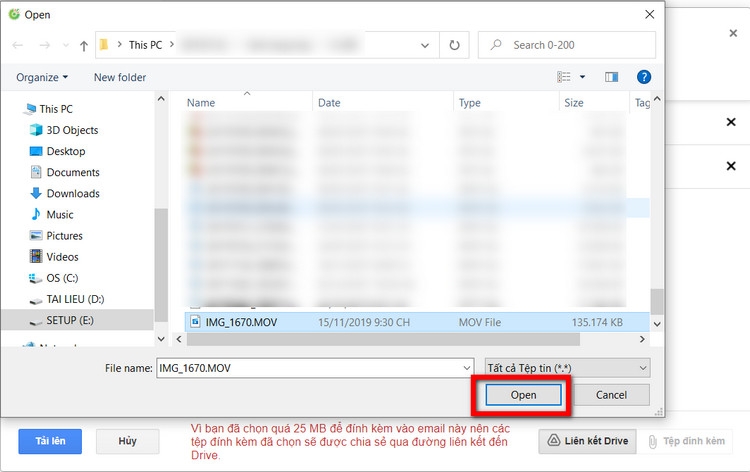The width and height of the screenshot is (750, 472).
Task: Select IMG_1670.MOV file row
Action: click(417, 322)
